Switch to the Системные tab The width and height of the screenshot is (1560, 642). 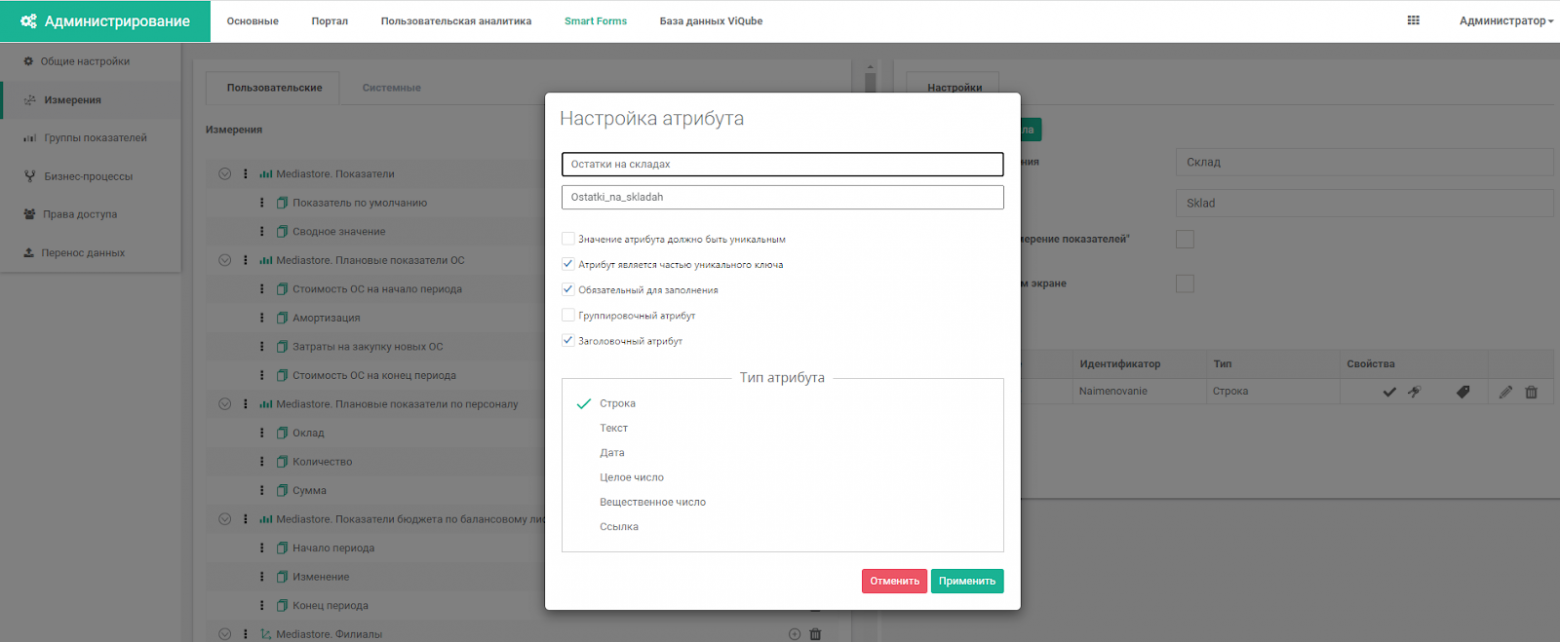[x=391, y=88]
